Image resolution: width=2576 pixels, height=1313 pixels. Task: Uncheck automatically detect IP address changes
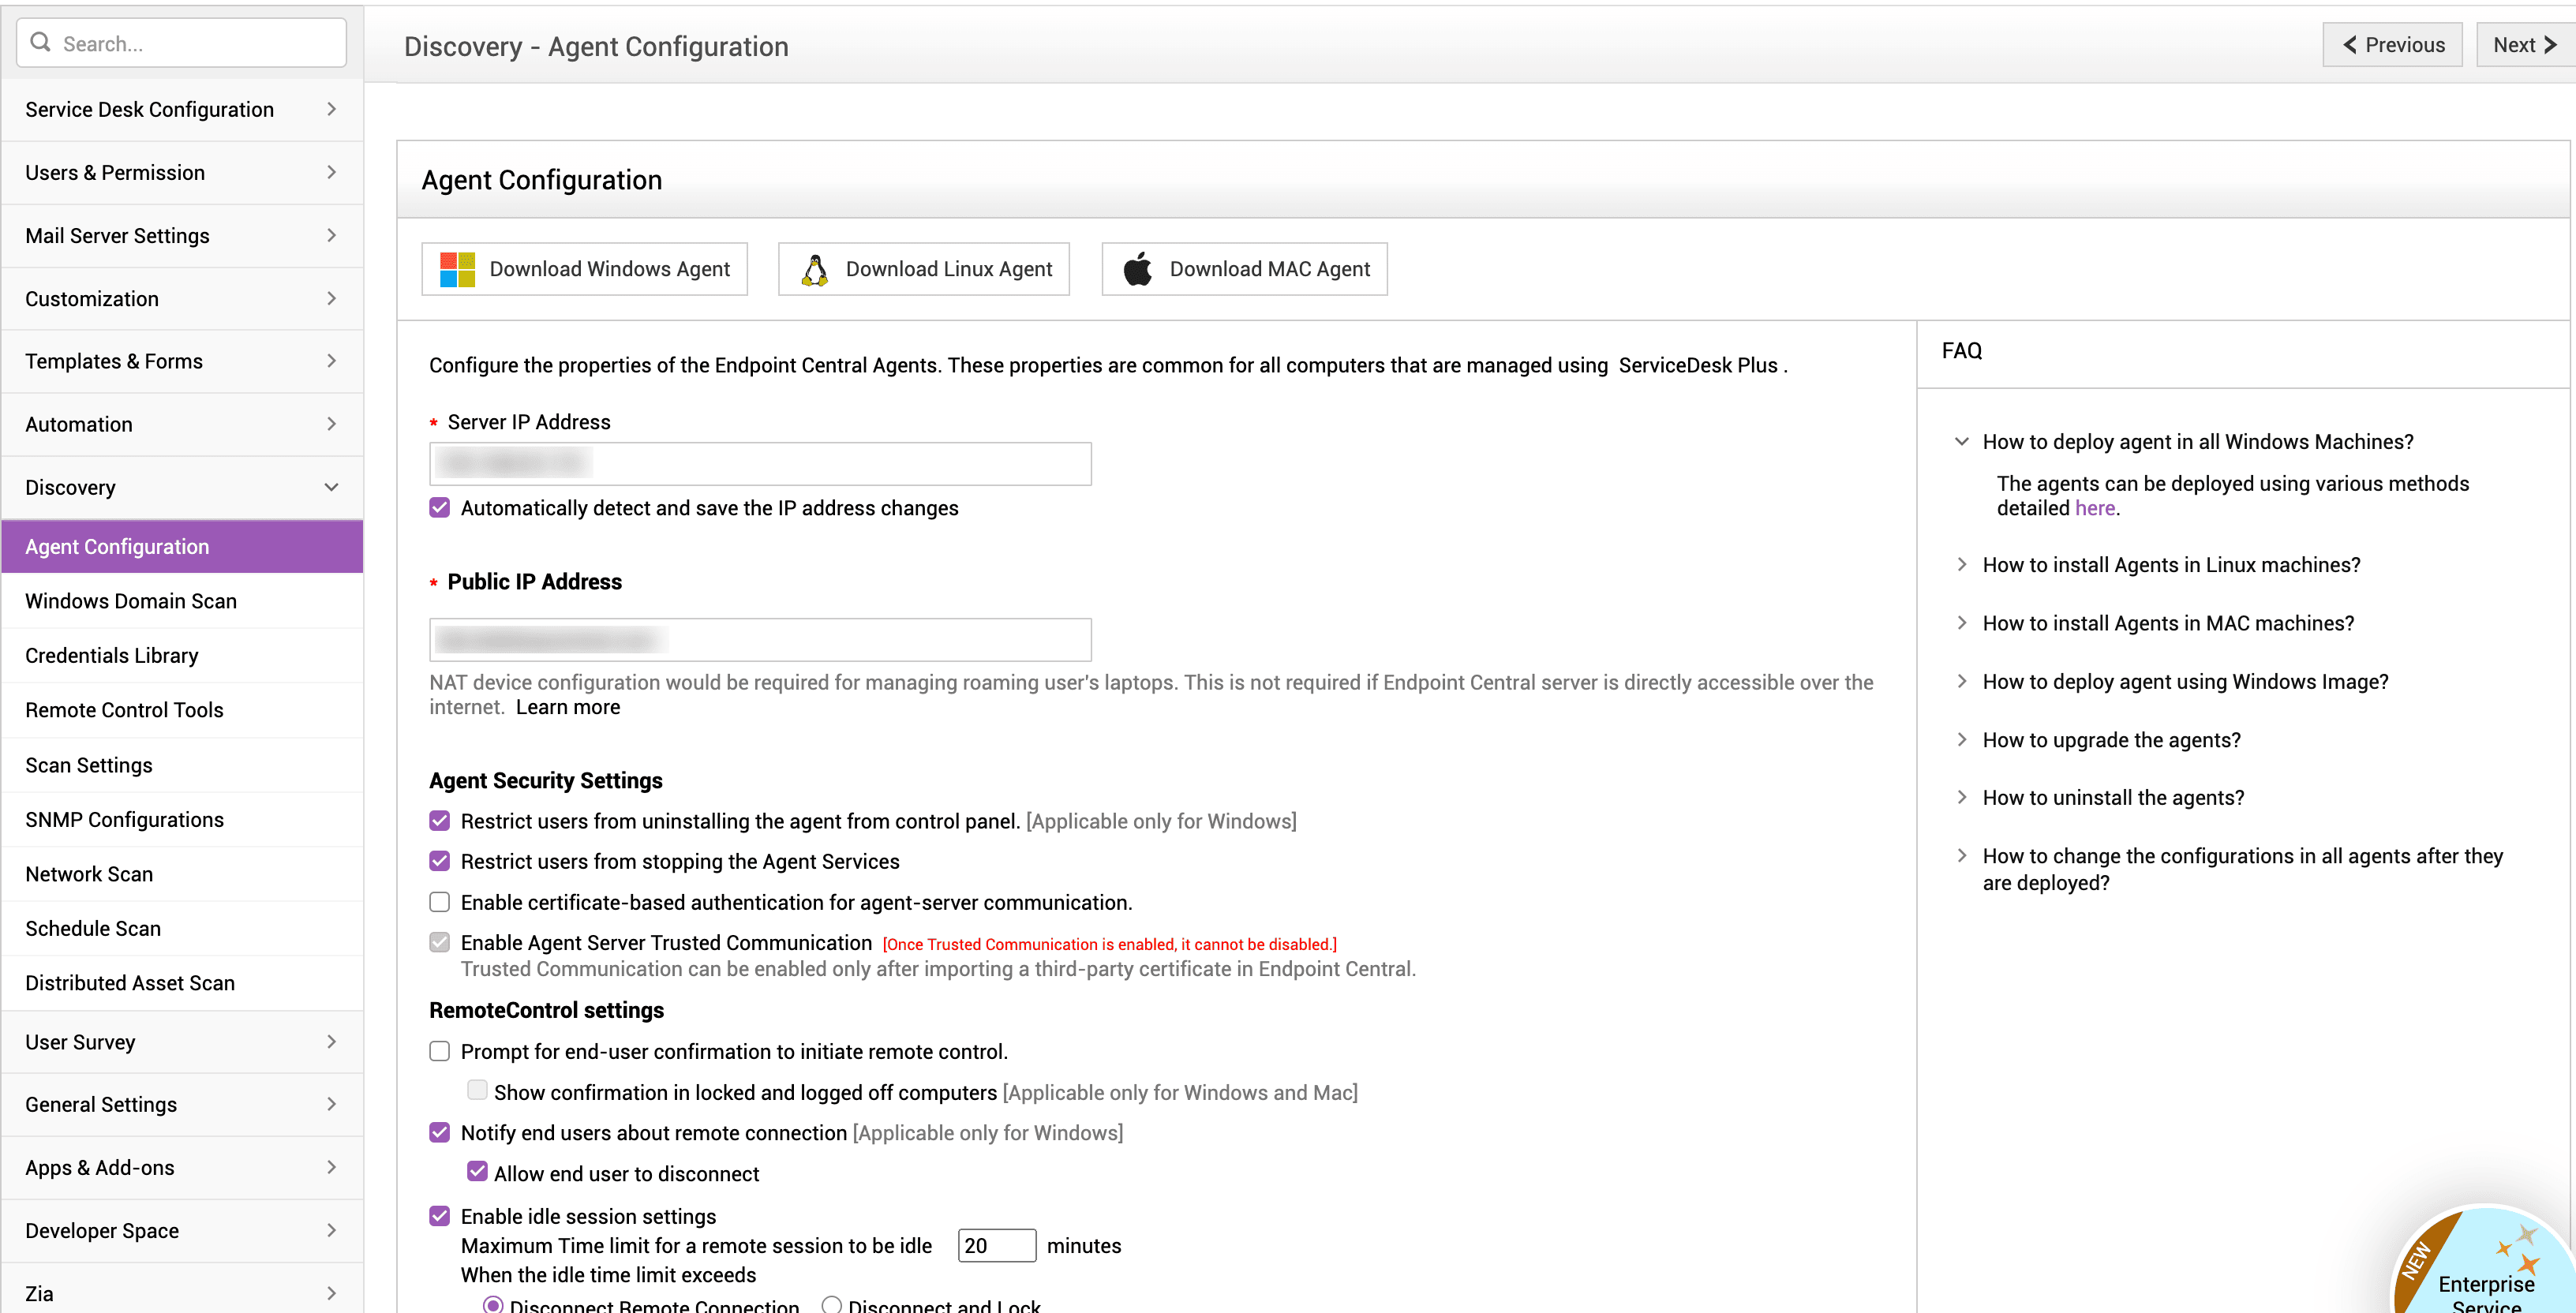(x=439, y=507)
